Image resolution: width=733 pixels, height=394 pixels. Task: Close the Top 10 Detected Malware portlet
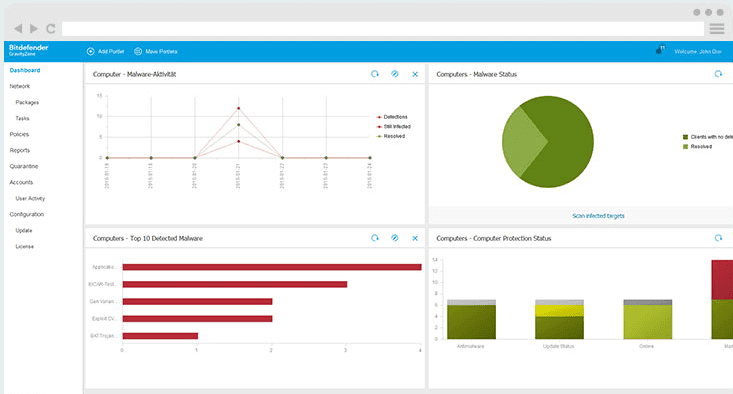(x=415, y=238)
